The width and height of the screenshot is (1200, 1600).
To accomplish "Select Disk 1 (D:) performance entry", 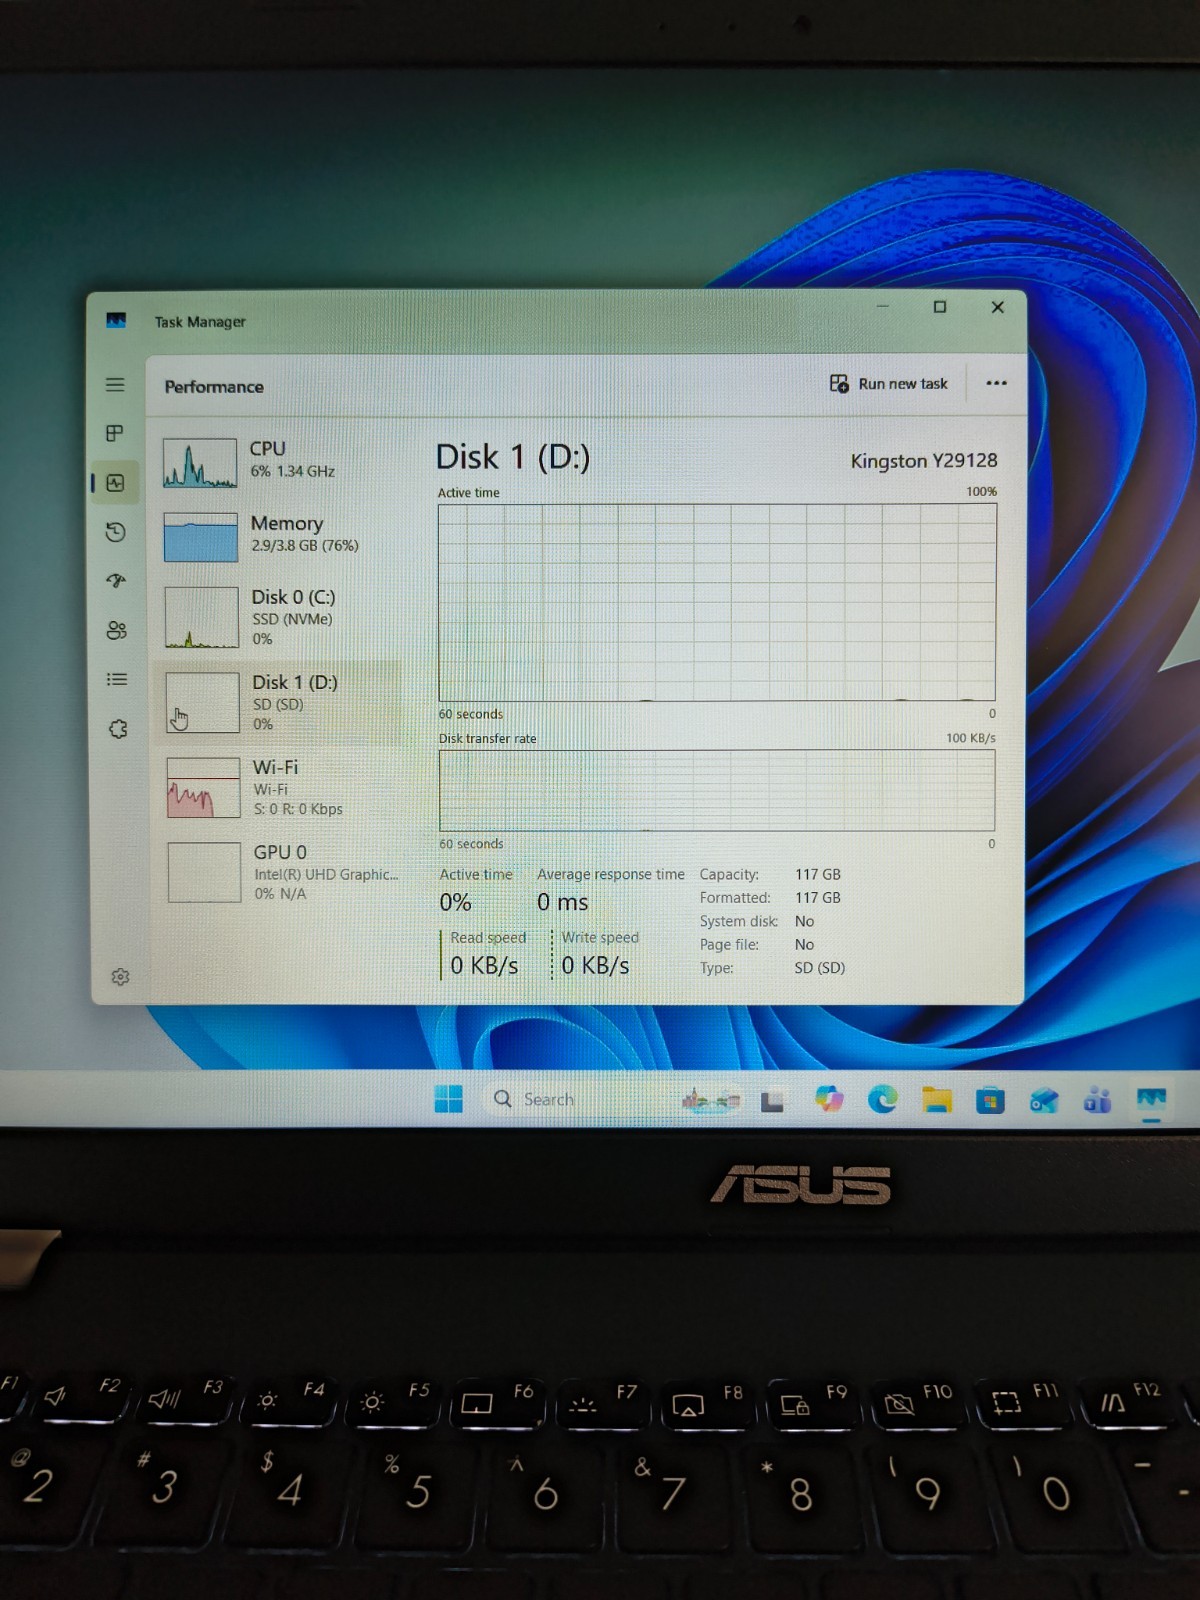I will tap(280, 702).
